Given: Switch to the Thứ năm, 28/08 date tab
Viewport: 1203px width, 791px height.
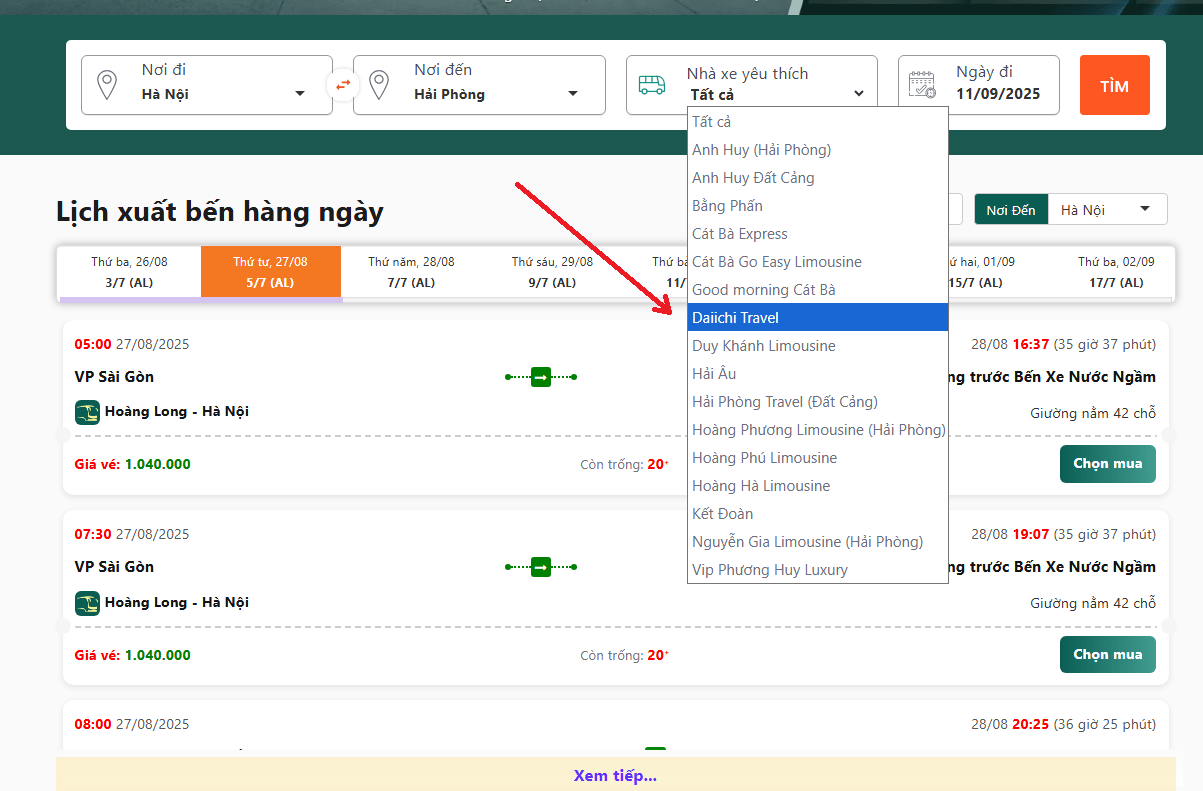Looking at the screenshot, I should (x=411, y=272).
